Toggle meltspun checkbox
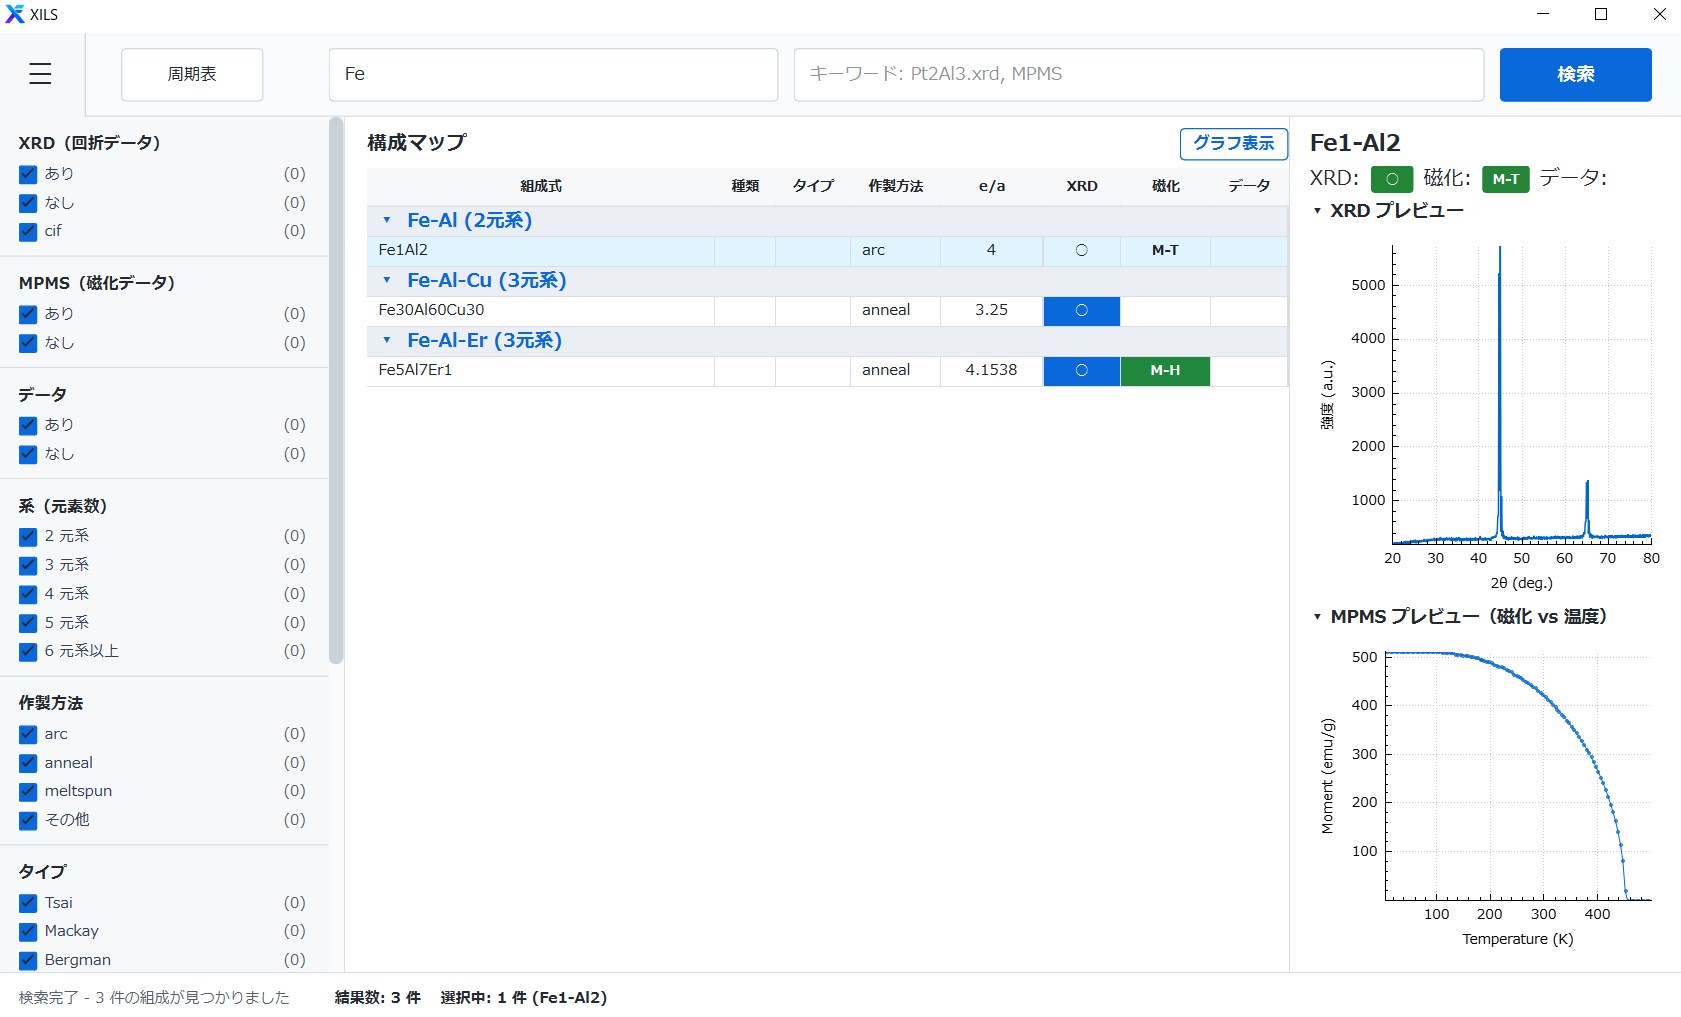 tap(28, 791)
